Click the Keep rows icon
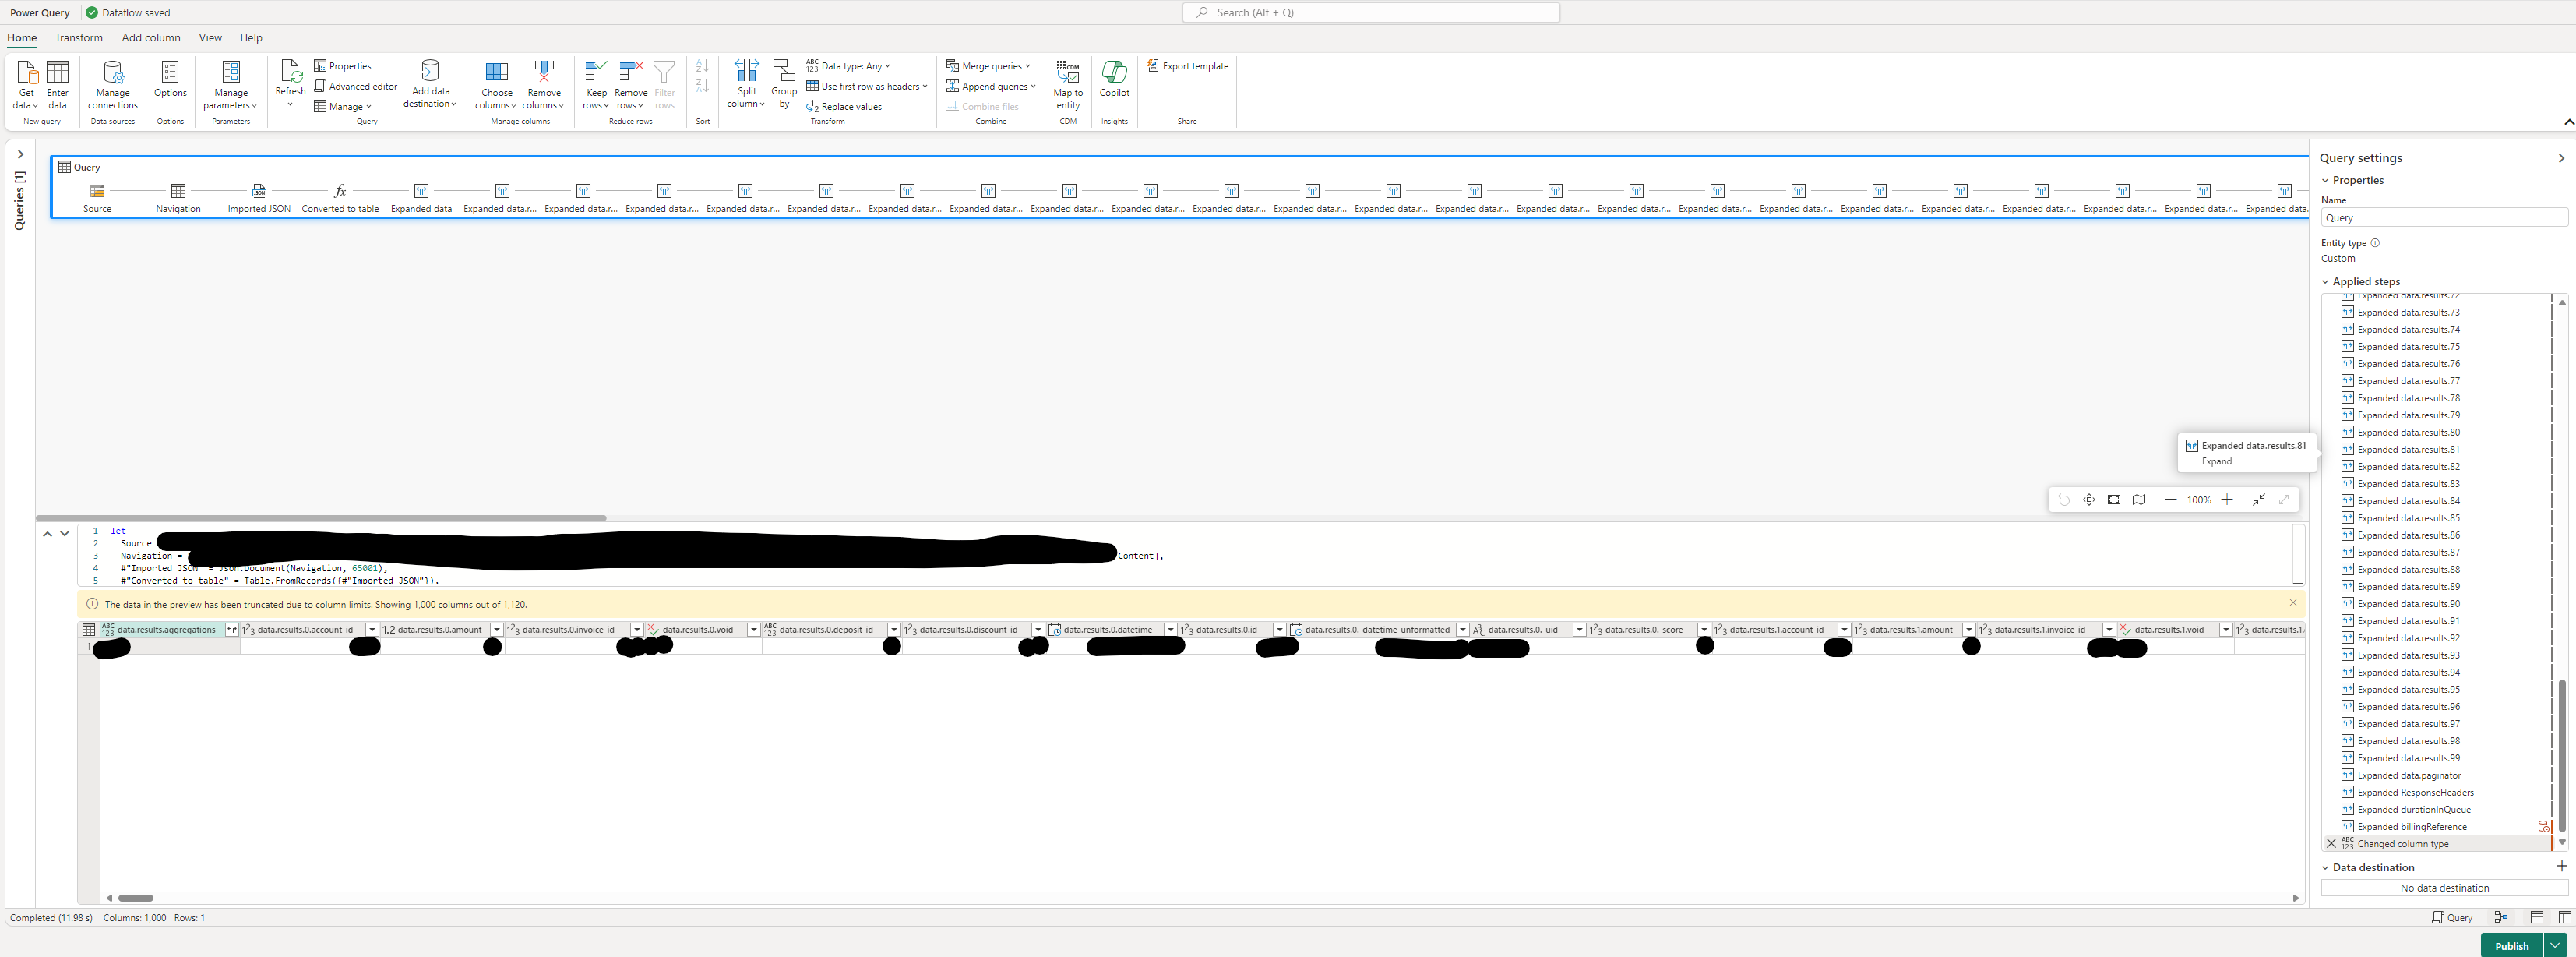 coord(596,72)
